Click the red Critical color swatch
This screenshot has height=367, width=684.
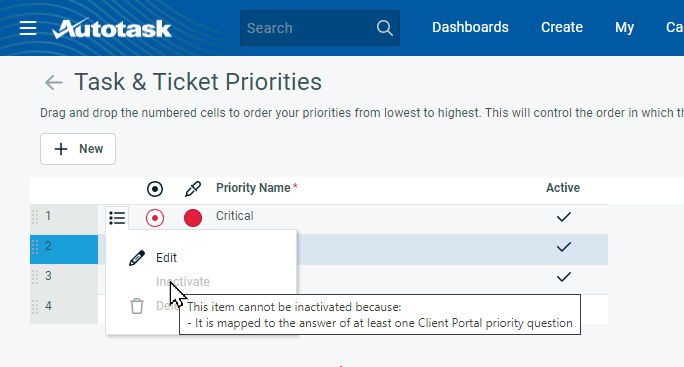pyautogui.click(x=193, y=218)
